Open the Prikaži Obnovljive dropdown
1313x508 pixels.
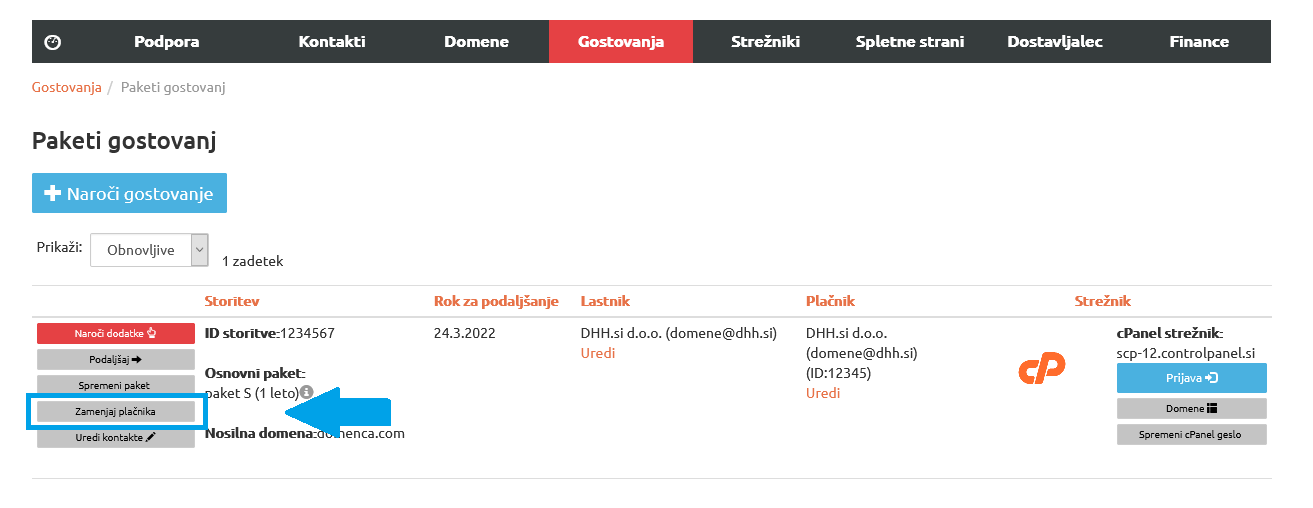click(149, 250)
